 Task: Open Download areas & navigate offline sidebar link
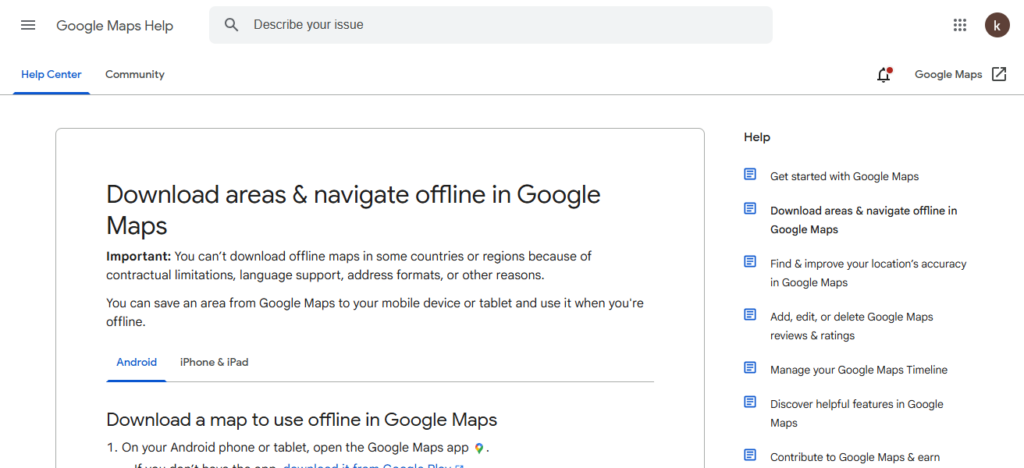[863, 220]
